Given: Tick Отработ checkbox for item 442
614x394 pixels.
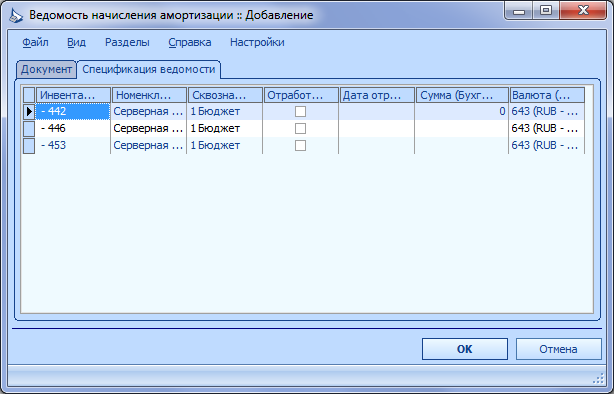Looking at the screenshot, I should [300, 112].
